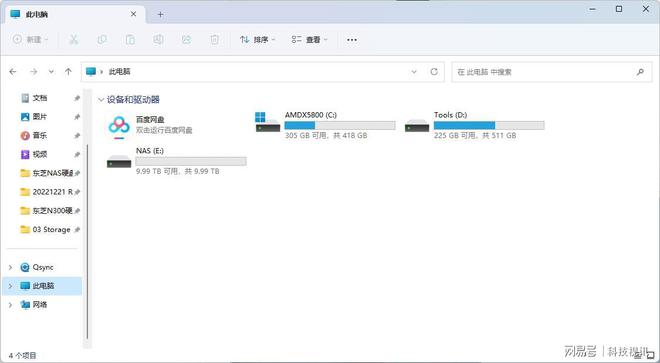This screenshot has height=363, width=660.
Task: Open the 图片 quick access folder
Action: (x=40, y=117)
